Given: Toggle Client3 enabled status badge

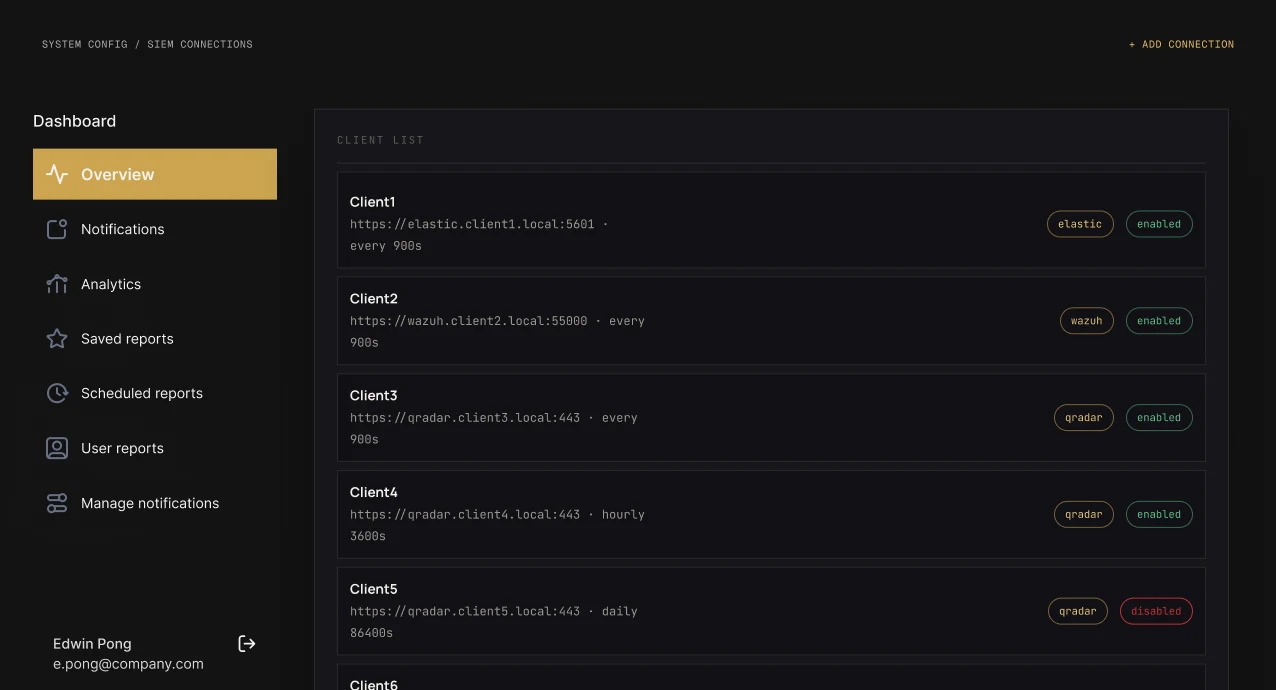Looking at the screenshot, I should pos(1159,418).
